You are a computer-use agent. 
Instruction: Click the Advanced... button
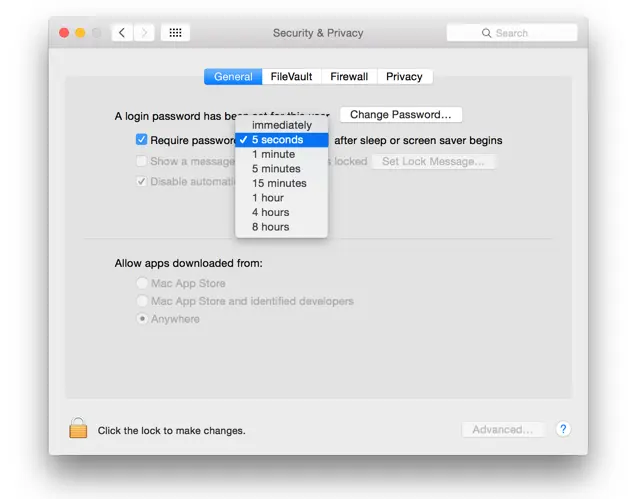pyautogui.click(x=503, y=429)
